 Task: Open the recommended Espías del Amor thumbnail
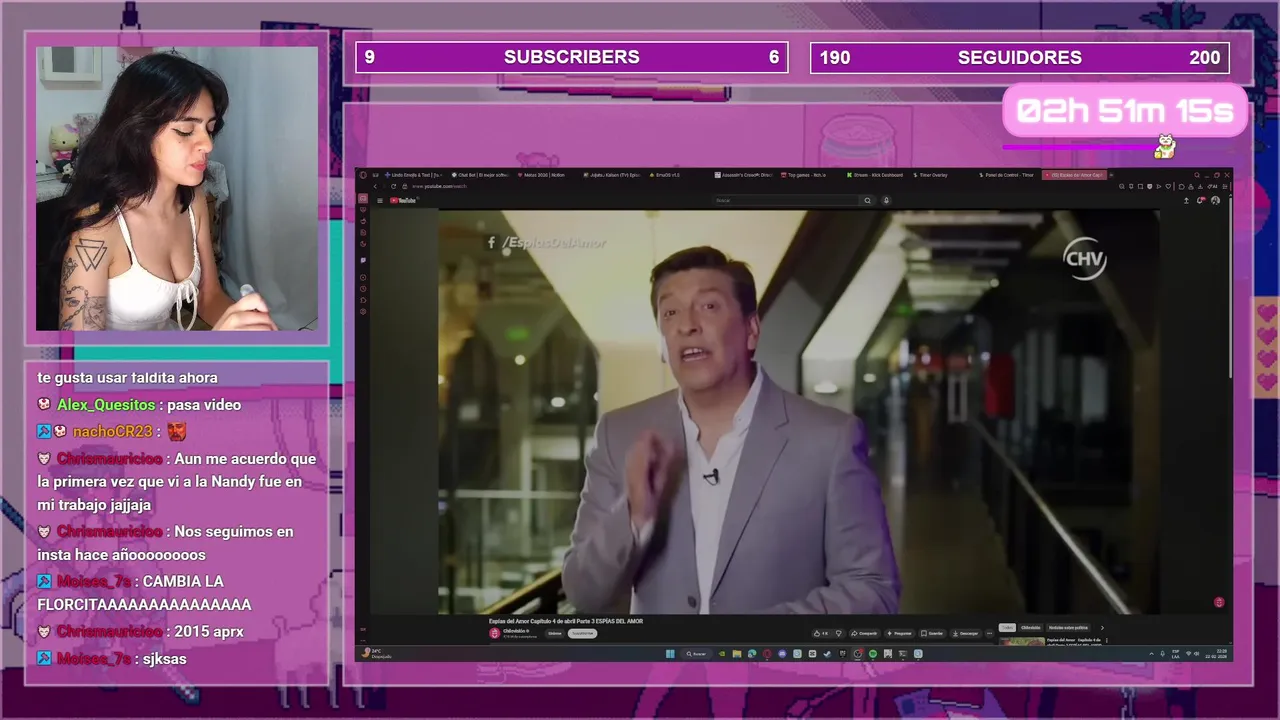pos(1022,641)
